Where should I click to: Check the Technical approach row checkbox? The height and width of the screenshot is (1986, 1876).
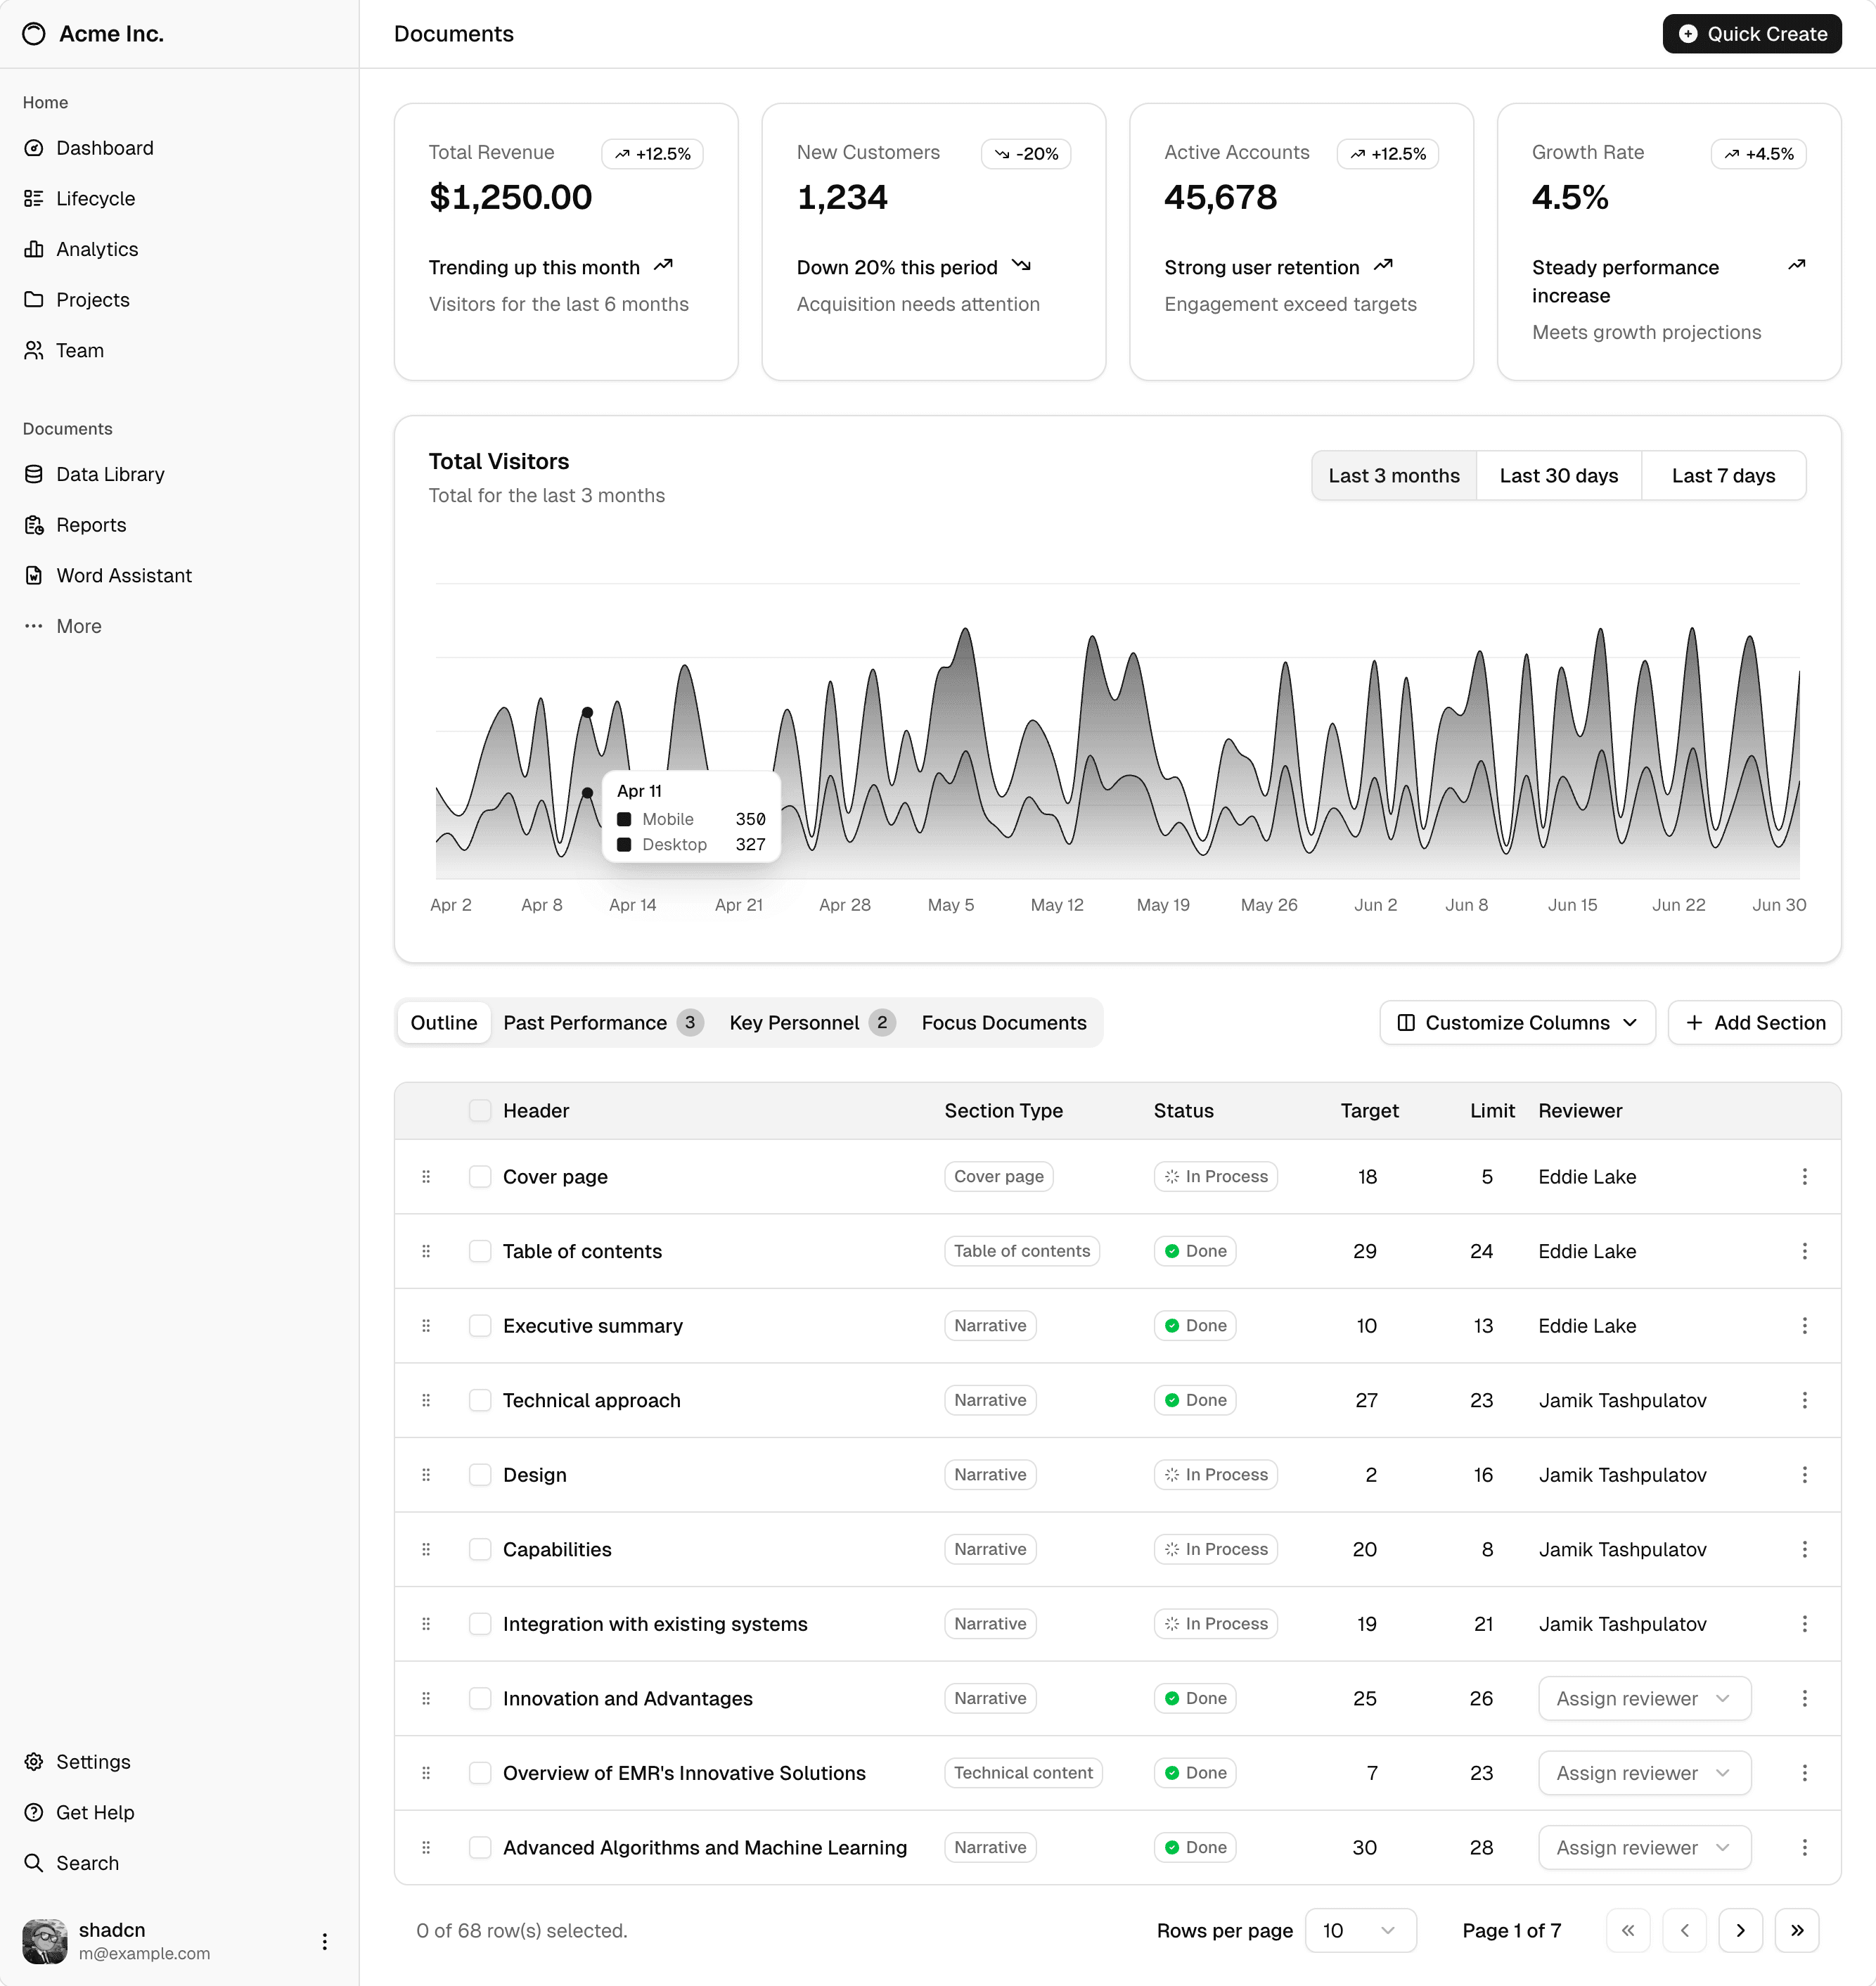[480, 1400]
